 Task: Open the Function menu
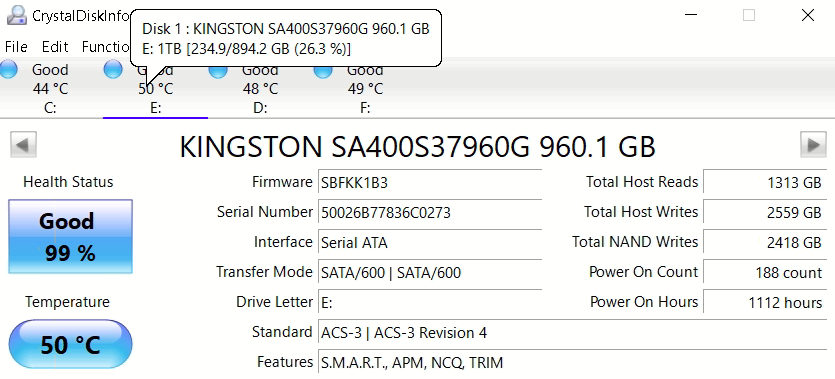[105, 47]
